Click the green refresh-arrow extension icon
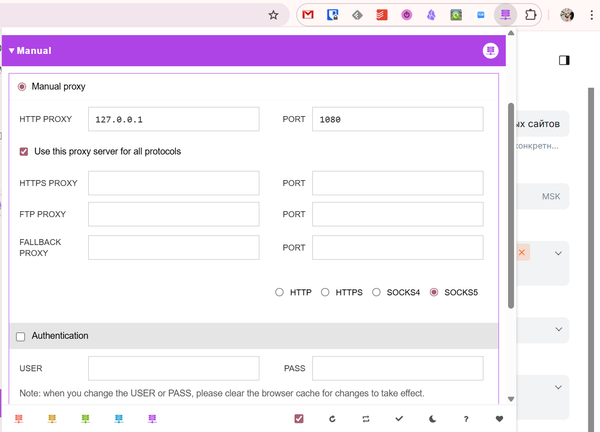 pyautogui.click(x=456, y=15)
